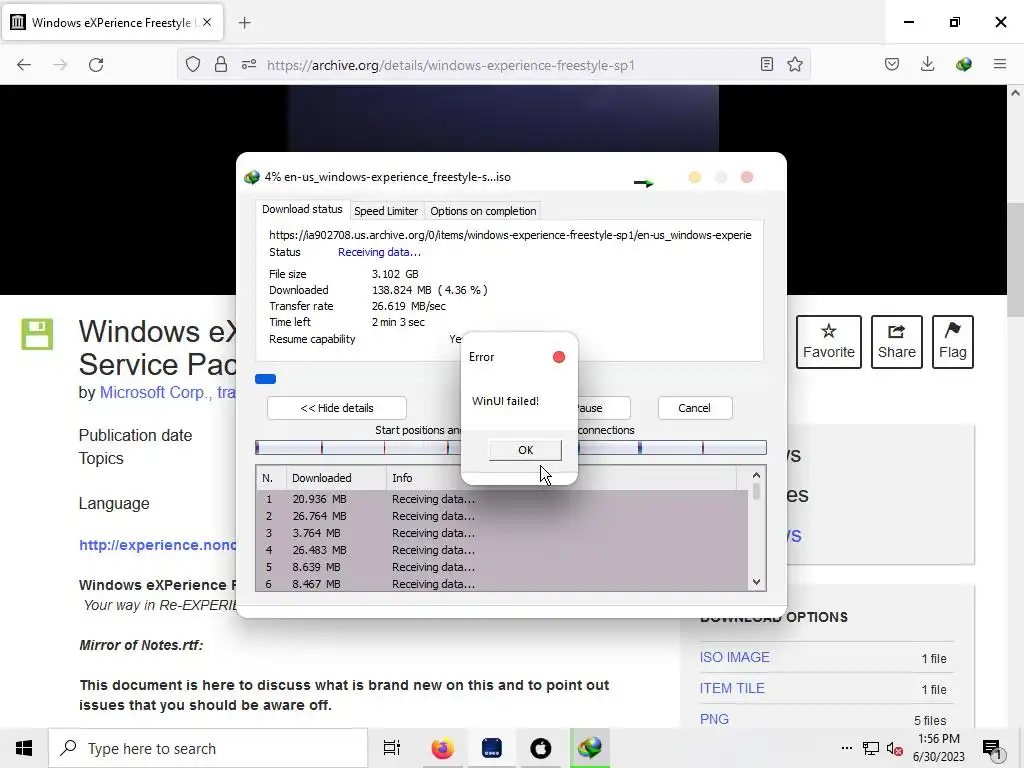This screenshot has width=1024, height=768.
Task: Open PNG download option
Action: [714, 719]
